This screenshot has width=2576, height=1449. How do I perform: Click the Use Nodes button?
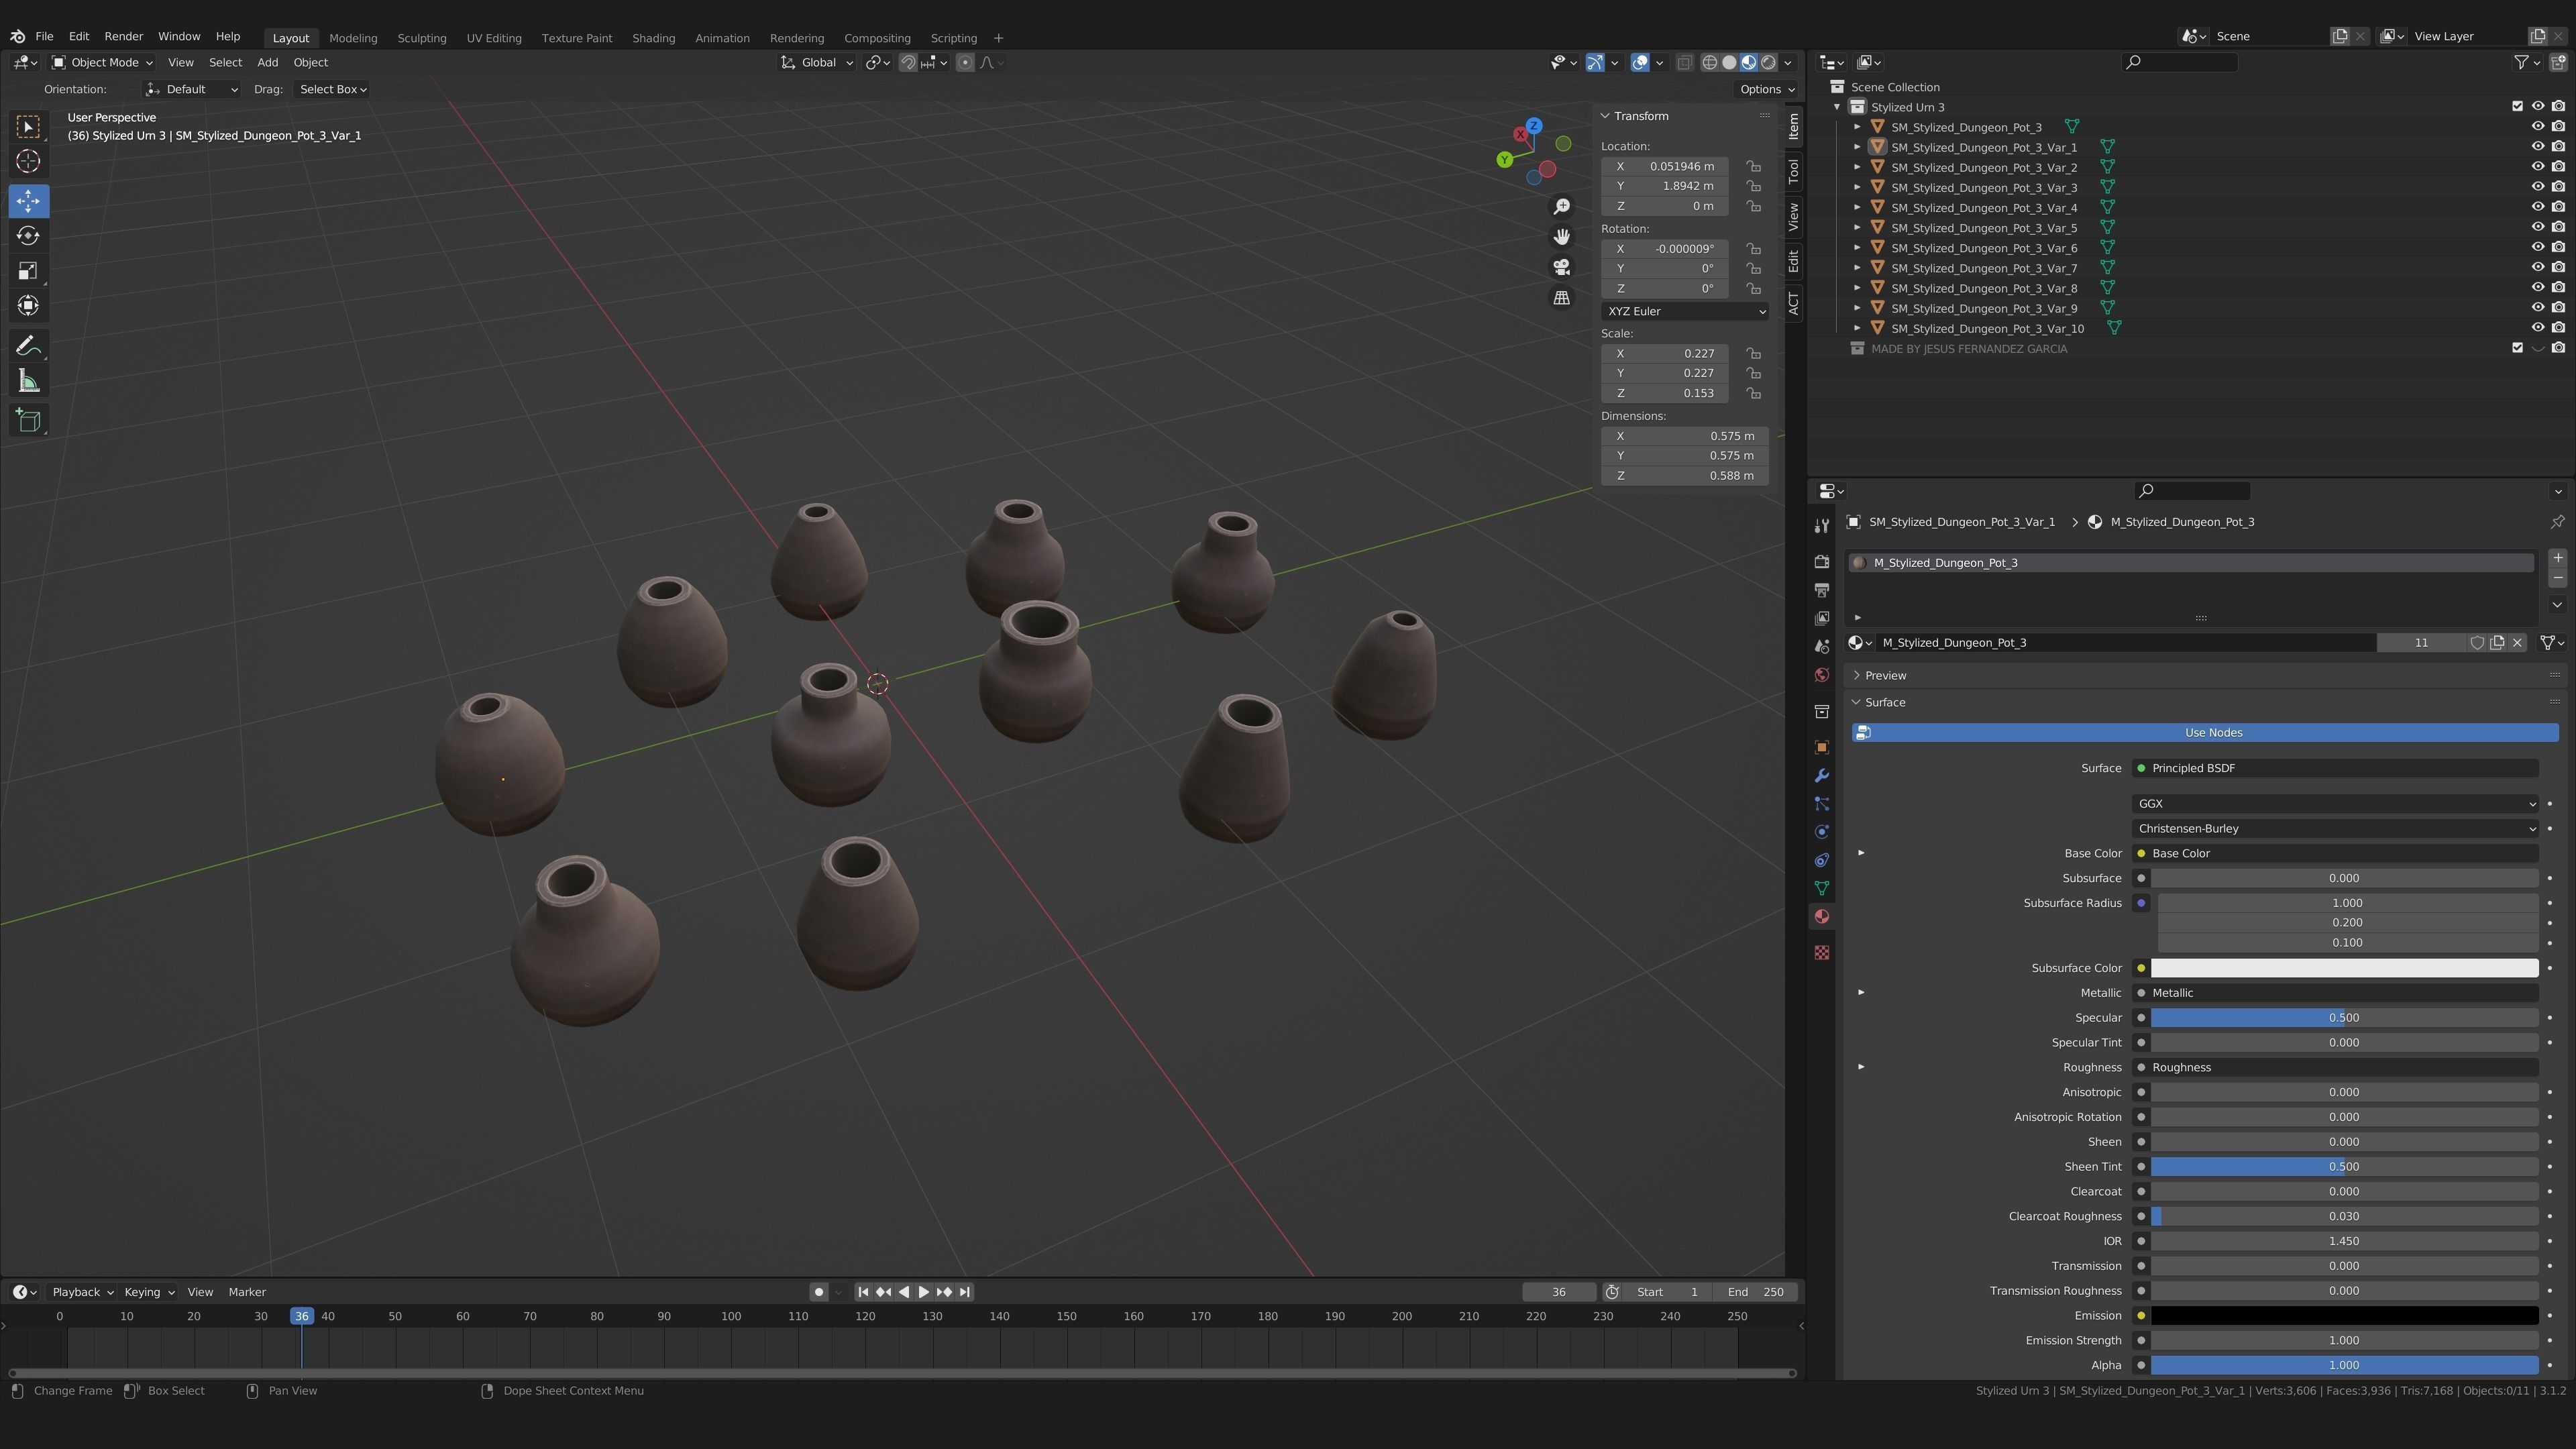tap(2213, 733)
